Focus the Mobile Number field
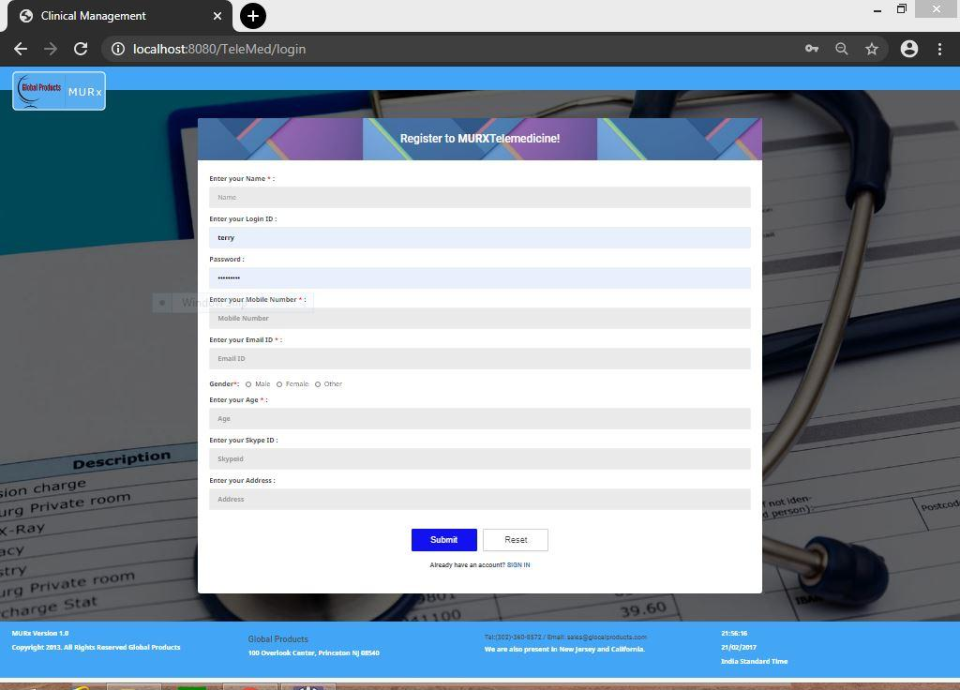The image size is (960, 690). tap(480, 318)
